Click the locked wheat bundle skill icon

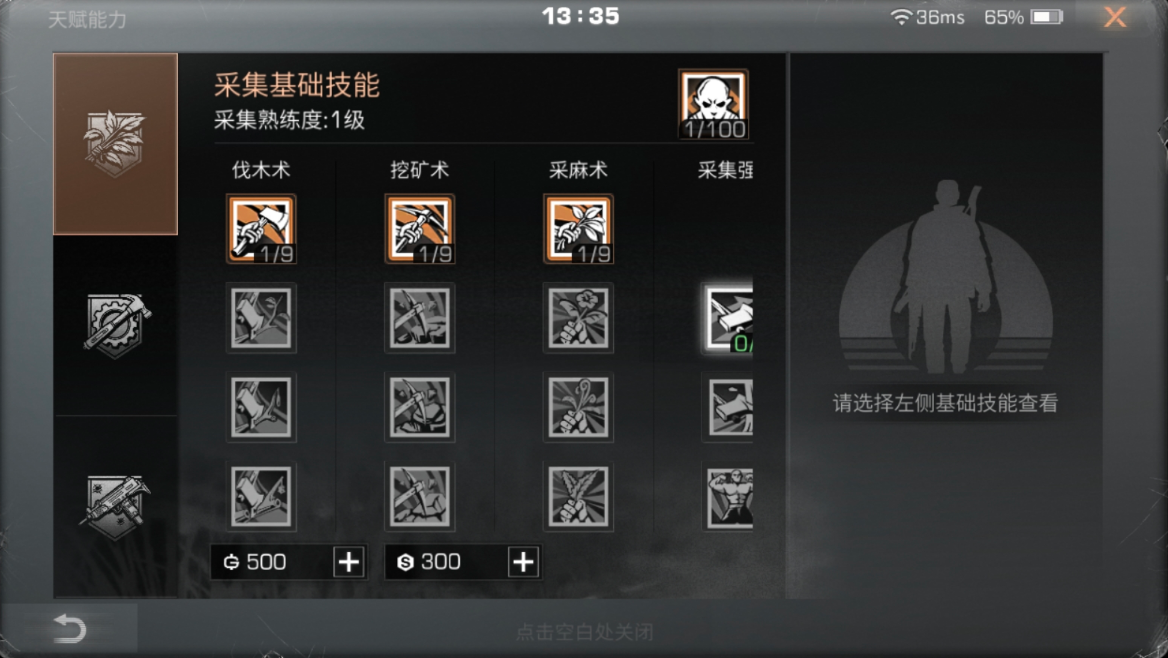(579, 496)
